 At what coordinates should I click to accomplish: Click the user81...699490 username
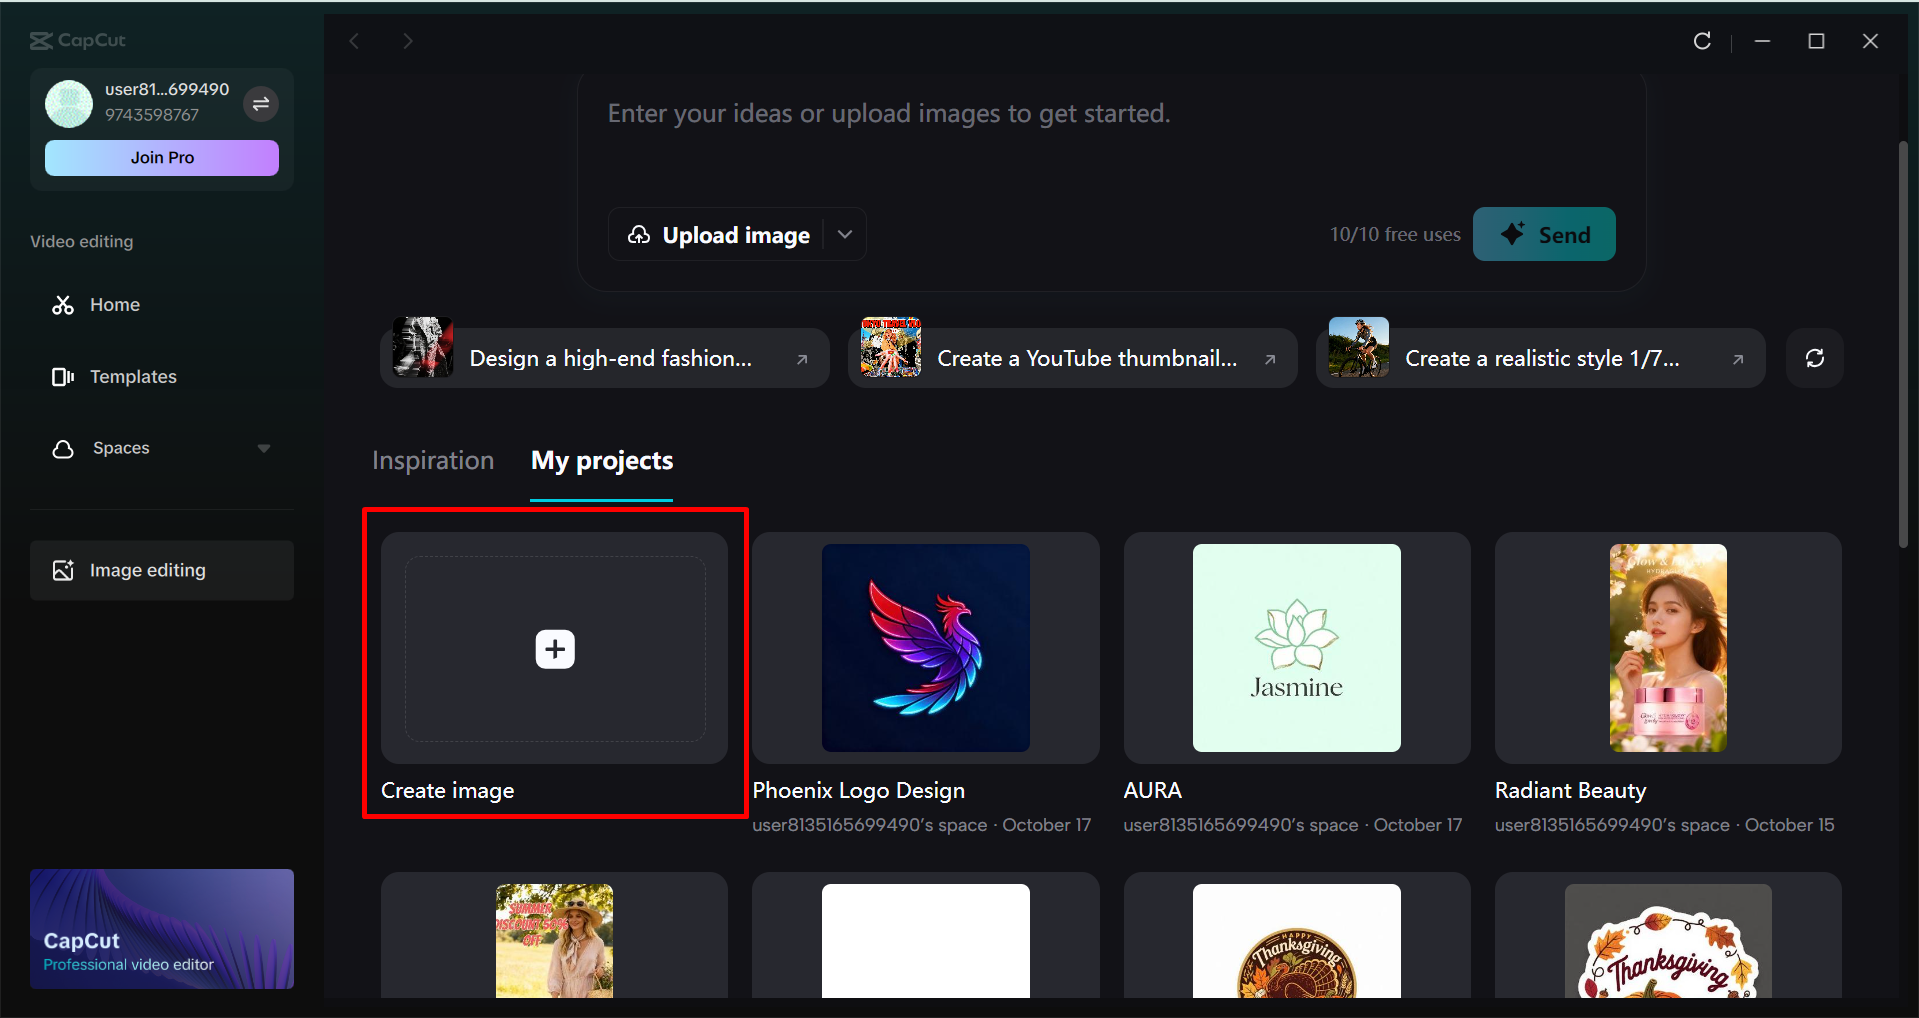coord(167,89)
